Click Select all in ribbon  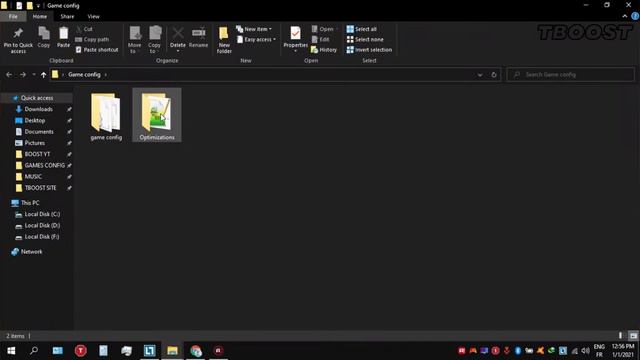click(362, 29)
